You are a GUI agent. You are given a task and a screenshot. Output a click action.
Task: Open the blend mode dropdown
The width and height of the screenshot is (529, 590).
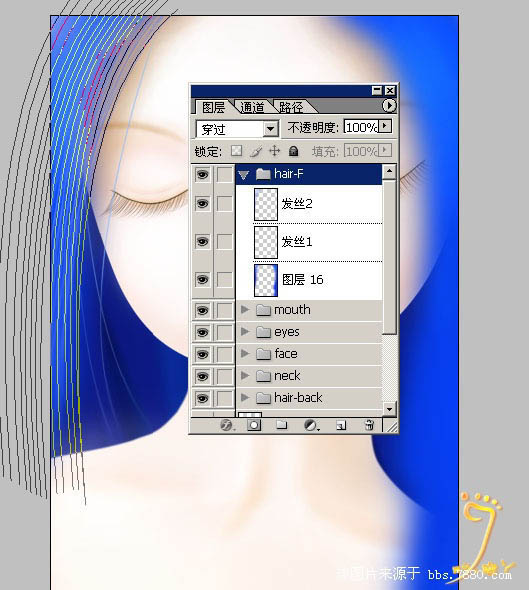271,129
